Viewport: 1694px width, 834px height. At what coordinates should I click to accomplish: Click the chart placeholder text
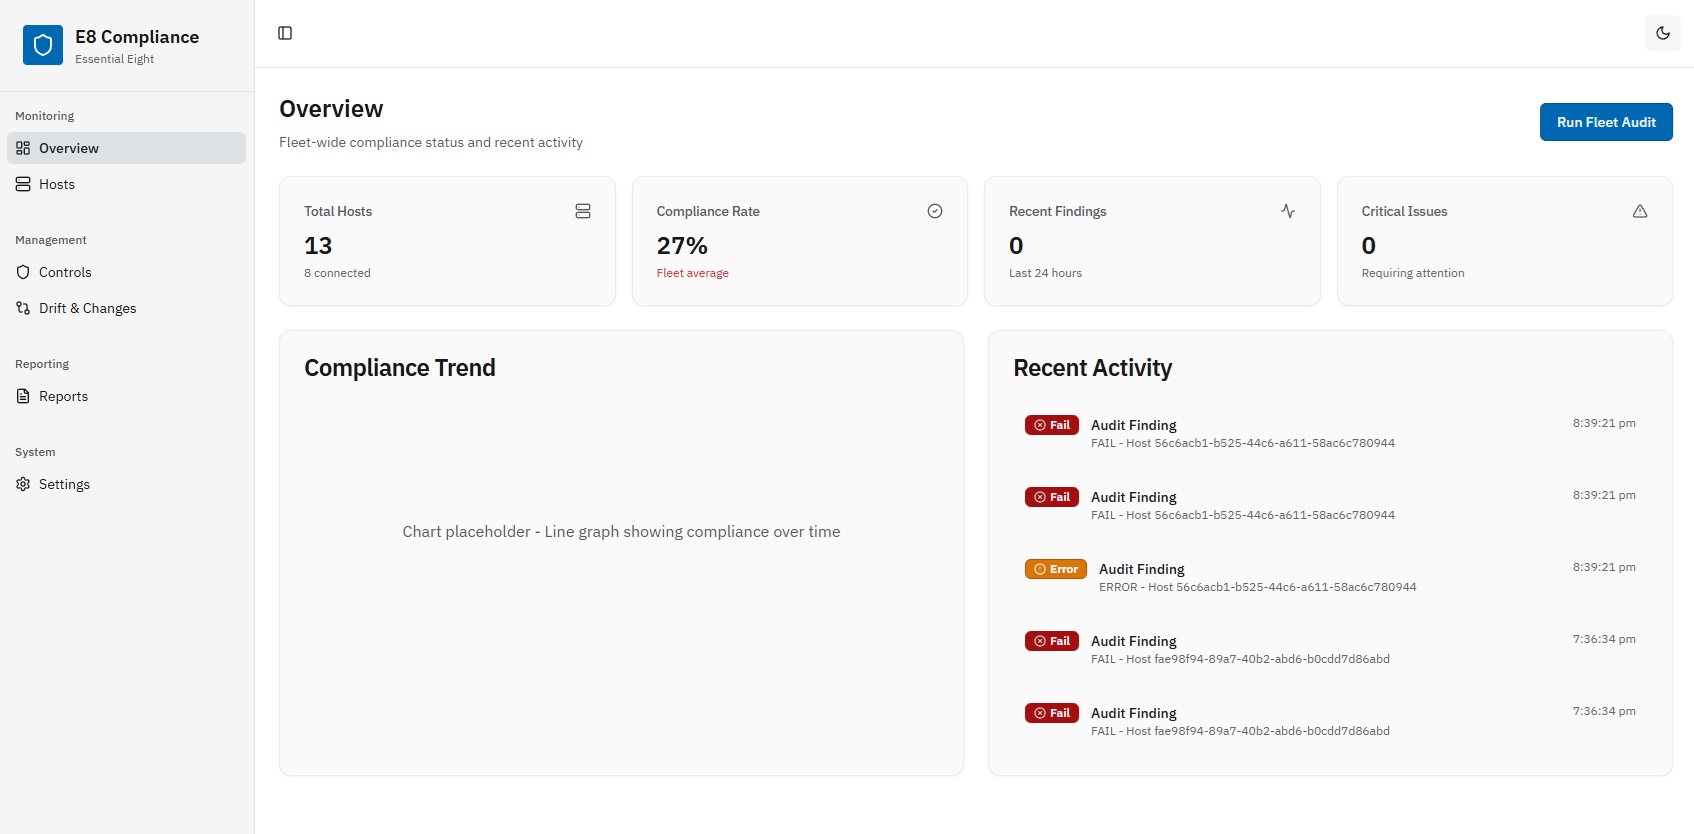tap(621, 532)
